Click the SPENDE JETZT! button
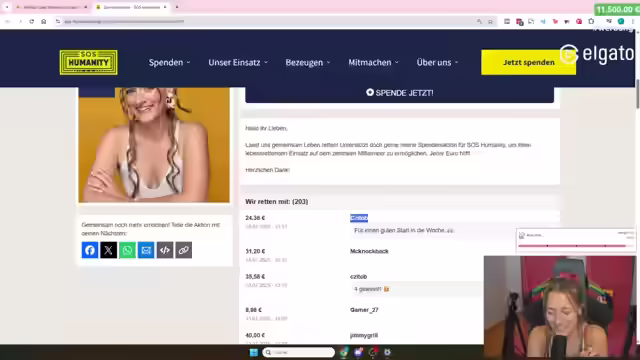The image size is (640, 360). coord(400,93)
